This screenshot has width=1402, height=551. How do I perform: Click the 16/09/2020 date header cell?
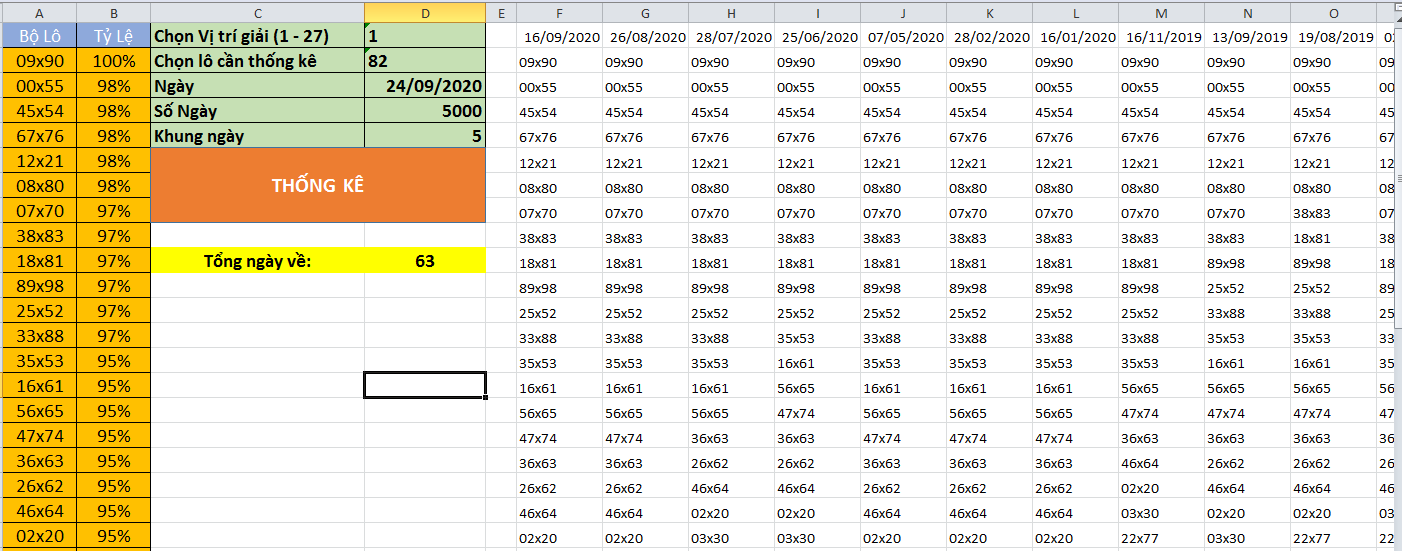pyautogui.click(x=559, y=37)
